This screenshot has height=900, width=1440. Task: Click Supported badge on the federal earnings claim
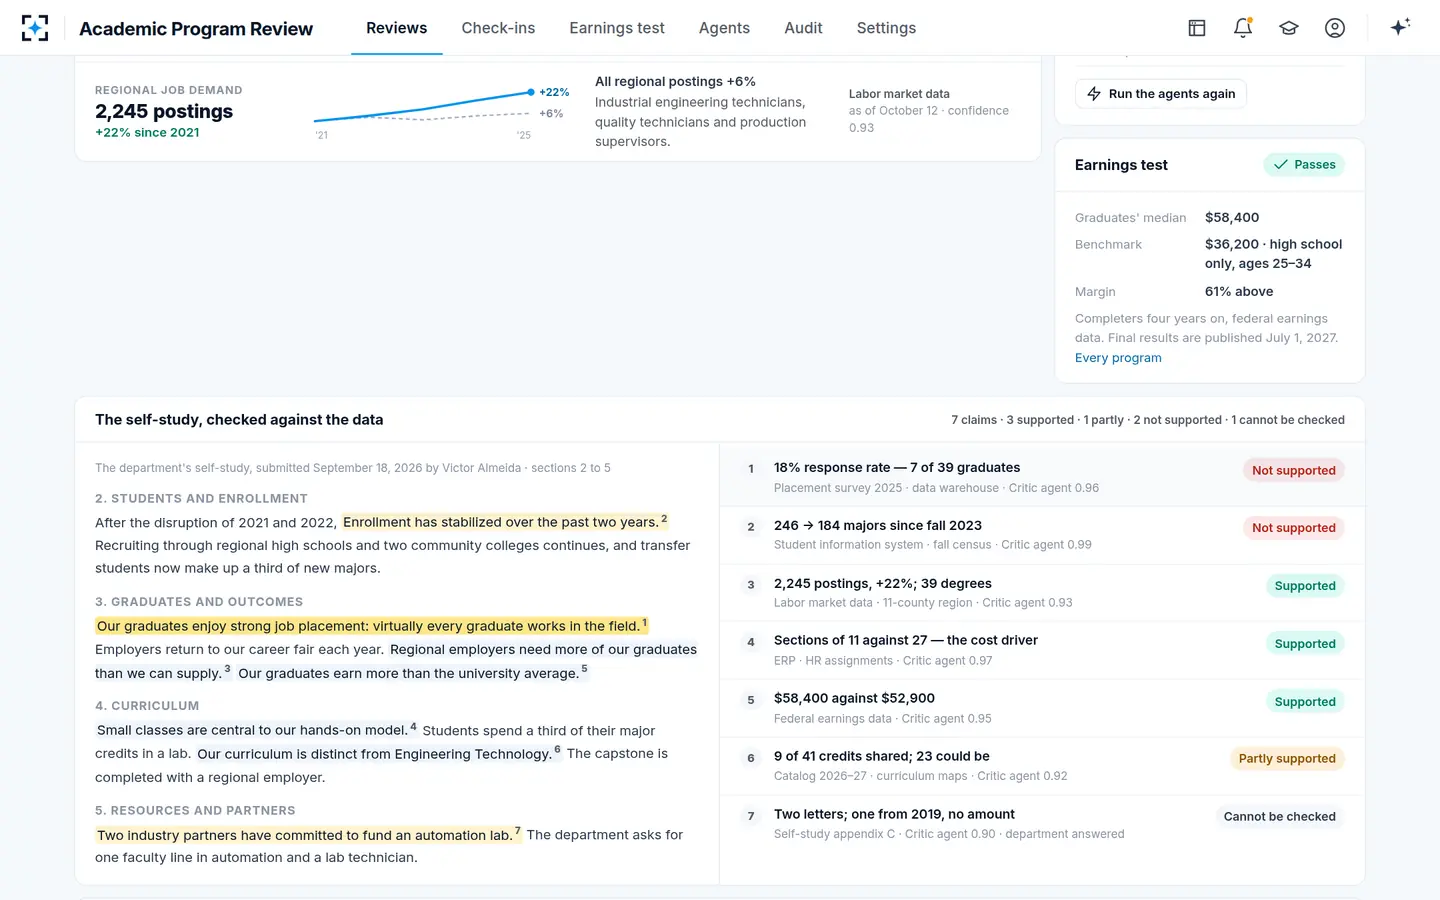coord(1305,702)
